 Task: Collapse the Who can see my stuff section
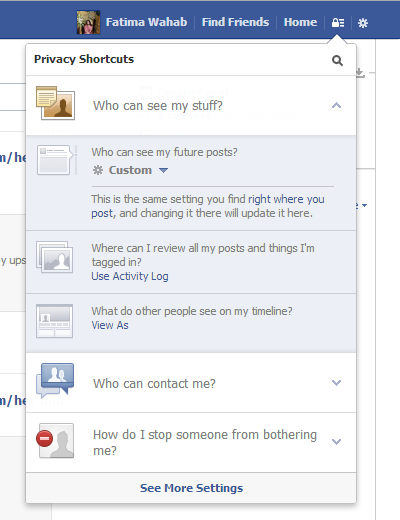coord(336,106)
